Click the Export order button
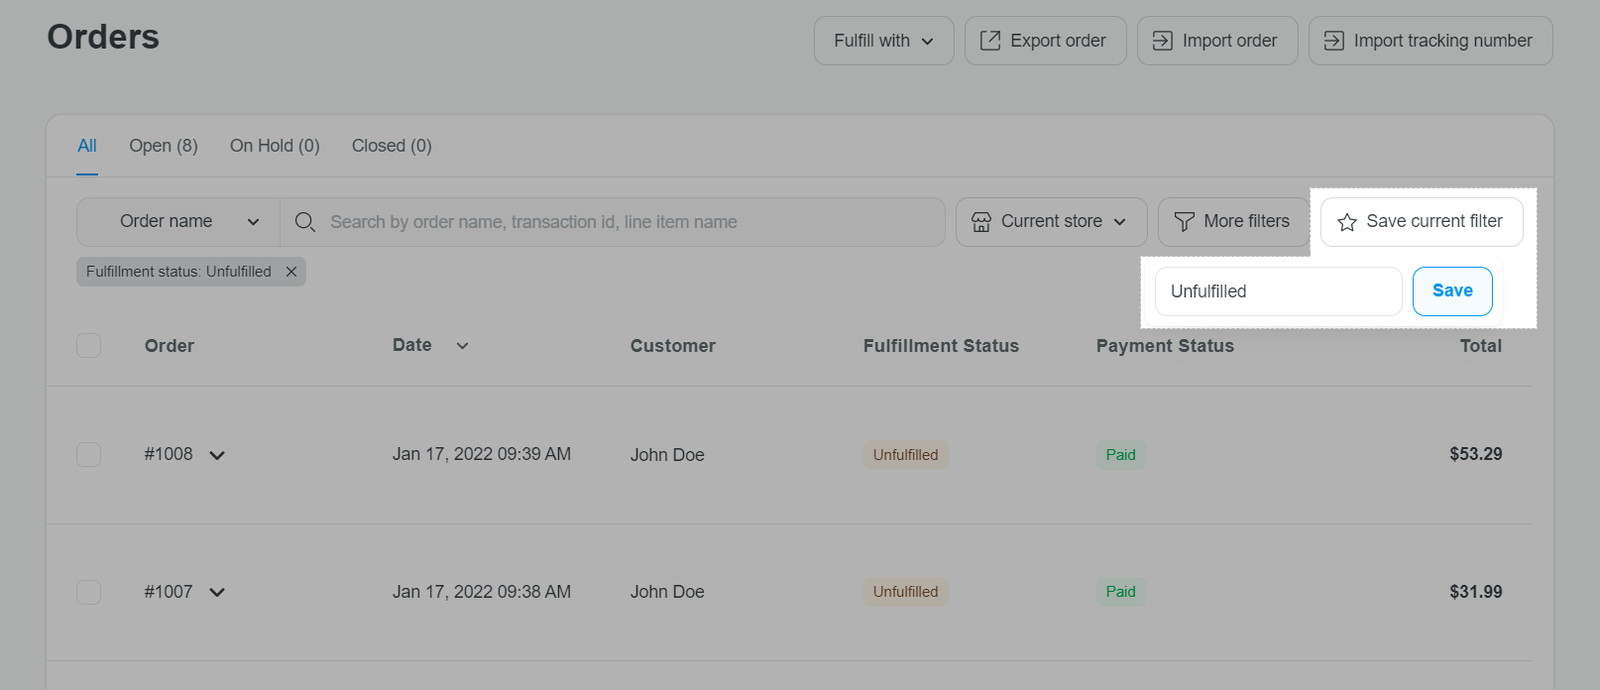This screenshot has height=690, width=1600. tap(1045, 40)
